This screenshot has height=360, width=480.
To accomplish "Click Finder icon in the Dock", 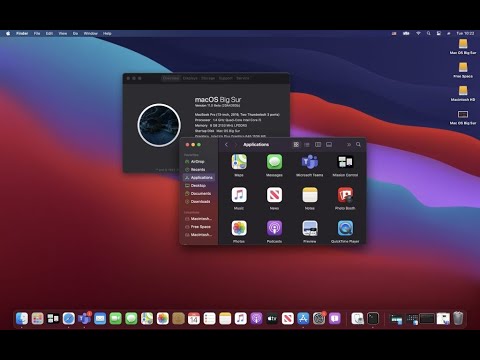I will click(x=22, y=319).
